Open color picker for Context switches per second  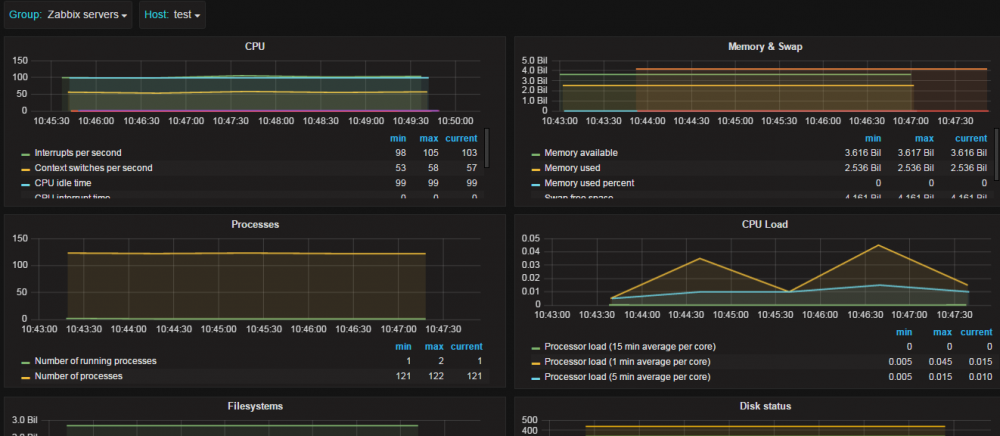click(x=26, y=170)
